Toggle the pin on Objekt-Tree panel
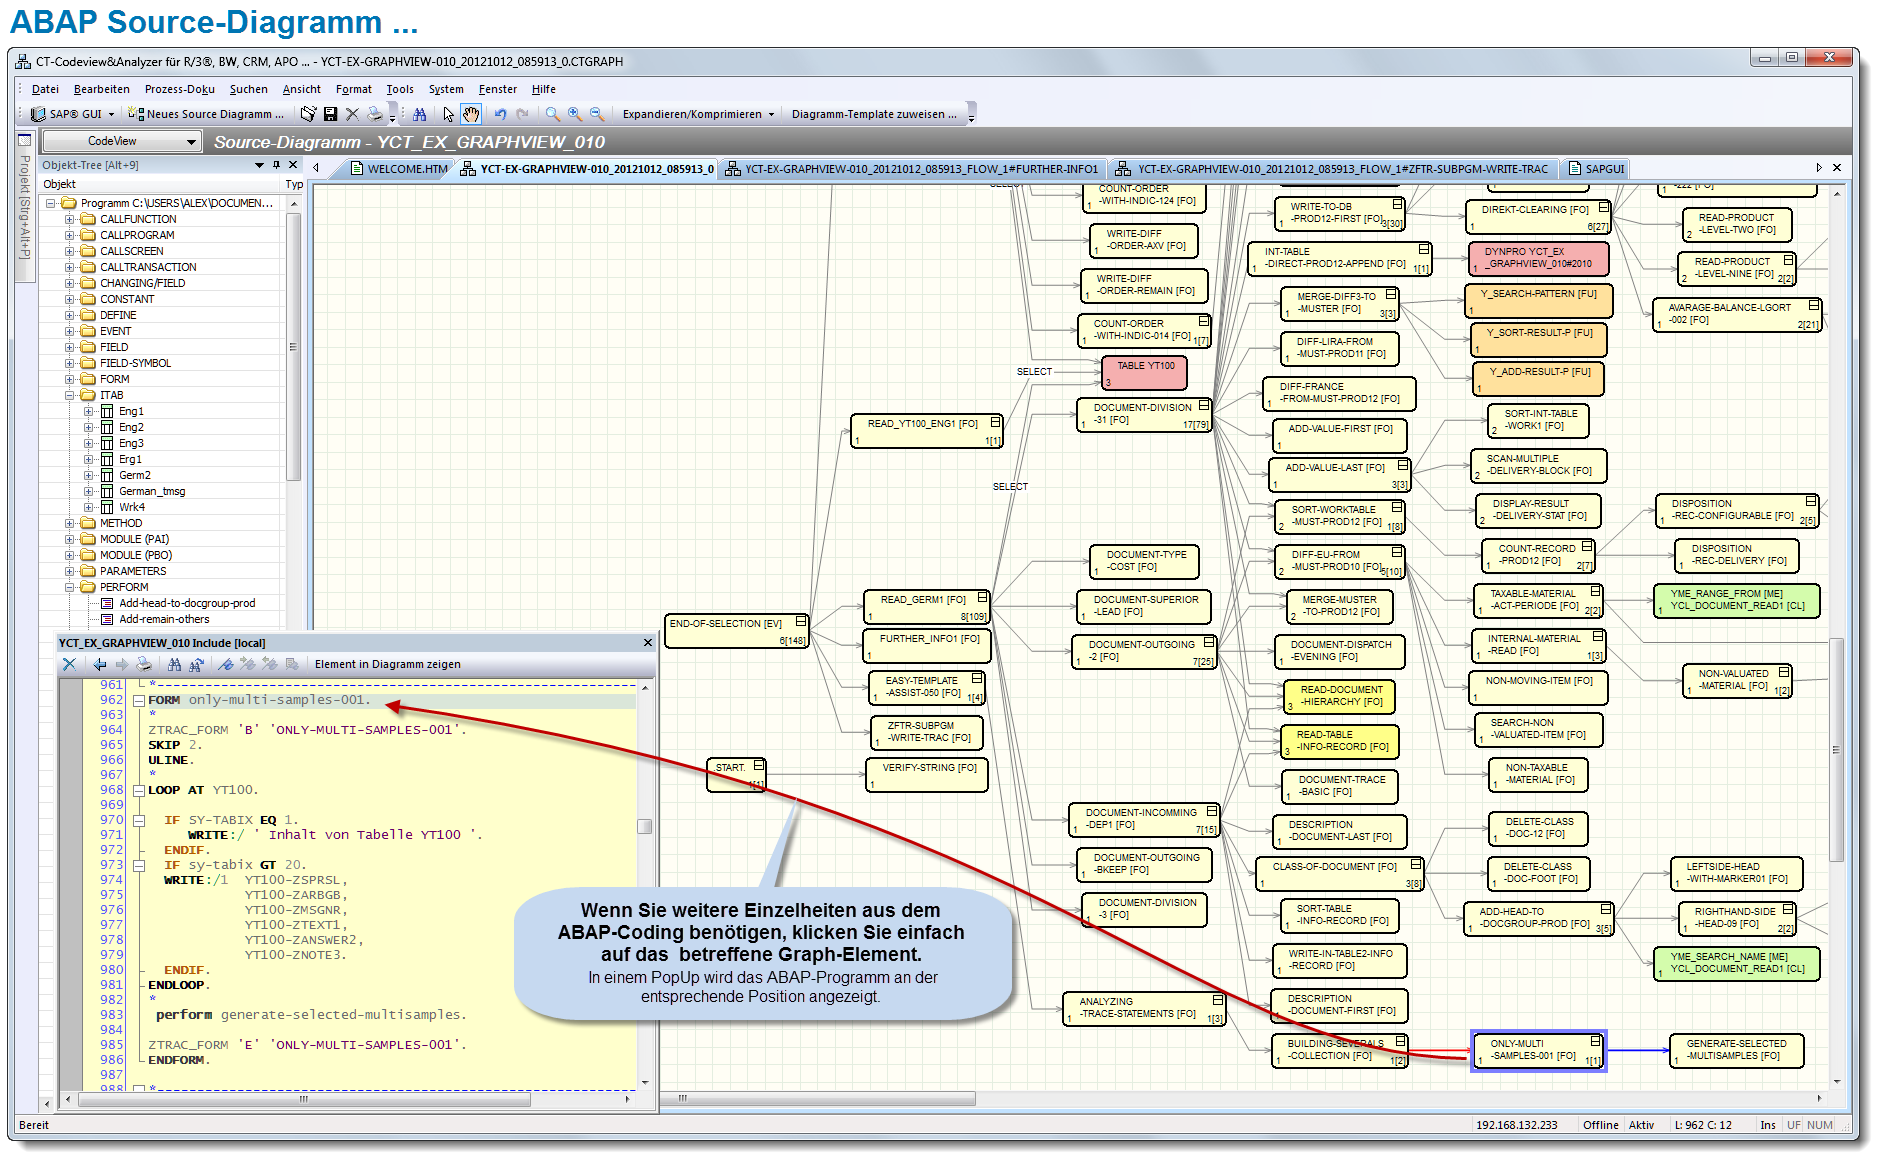 coord(277,165)
